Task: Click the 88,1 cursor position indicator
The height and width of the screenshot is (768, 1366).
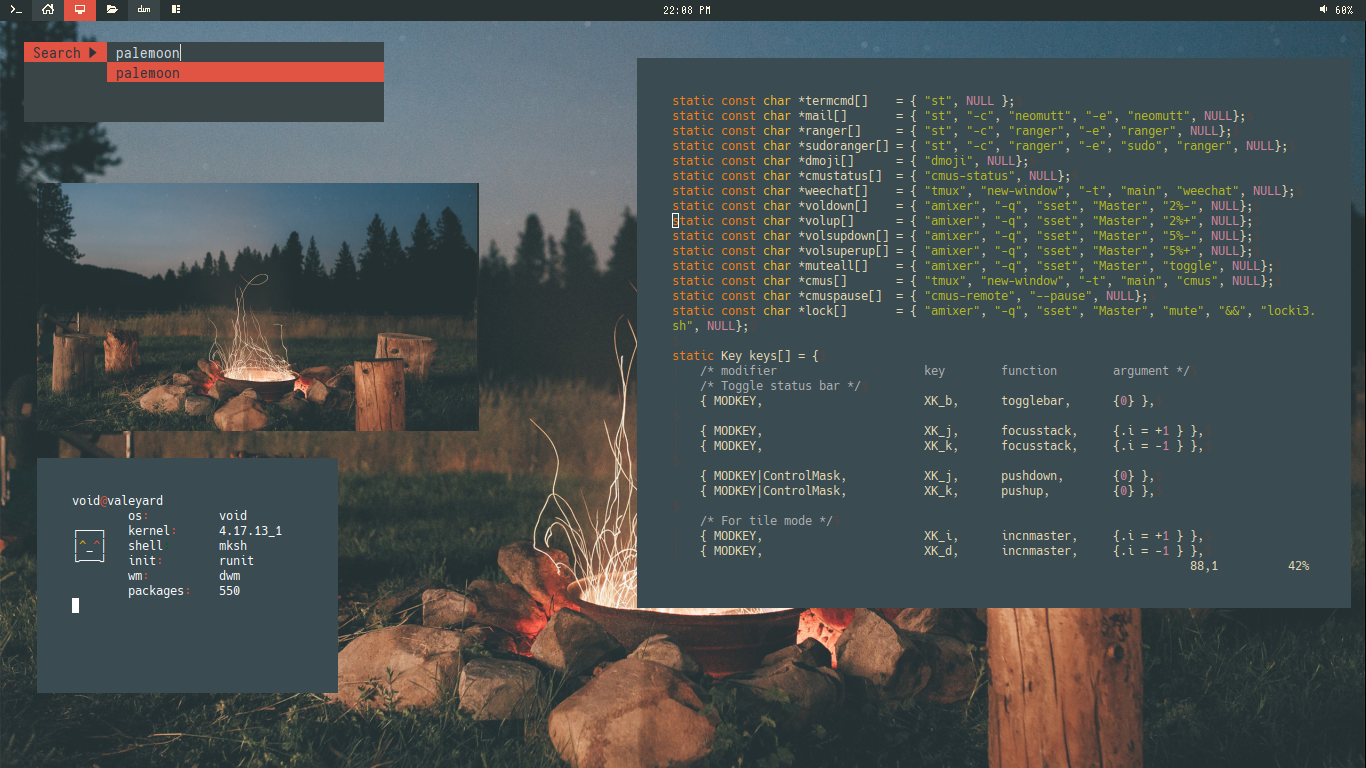Action: (x=1203, y=566)
